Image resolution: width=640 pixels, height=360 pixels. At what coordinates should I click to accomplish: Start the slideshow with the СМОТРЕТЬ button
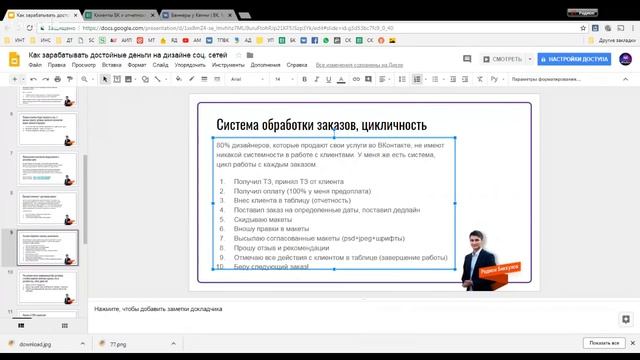click(502, 59)
